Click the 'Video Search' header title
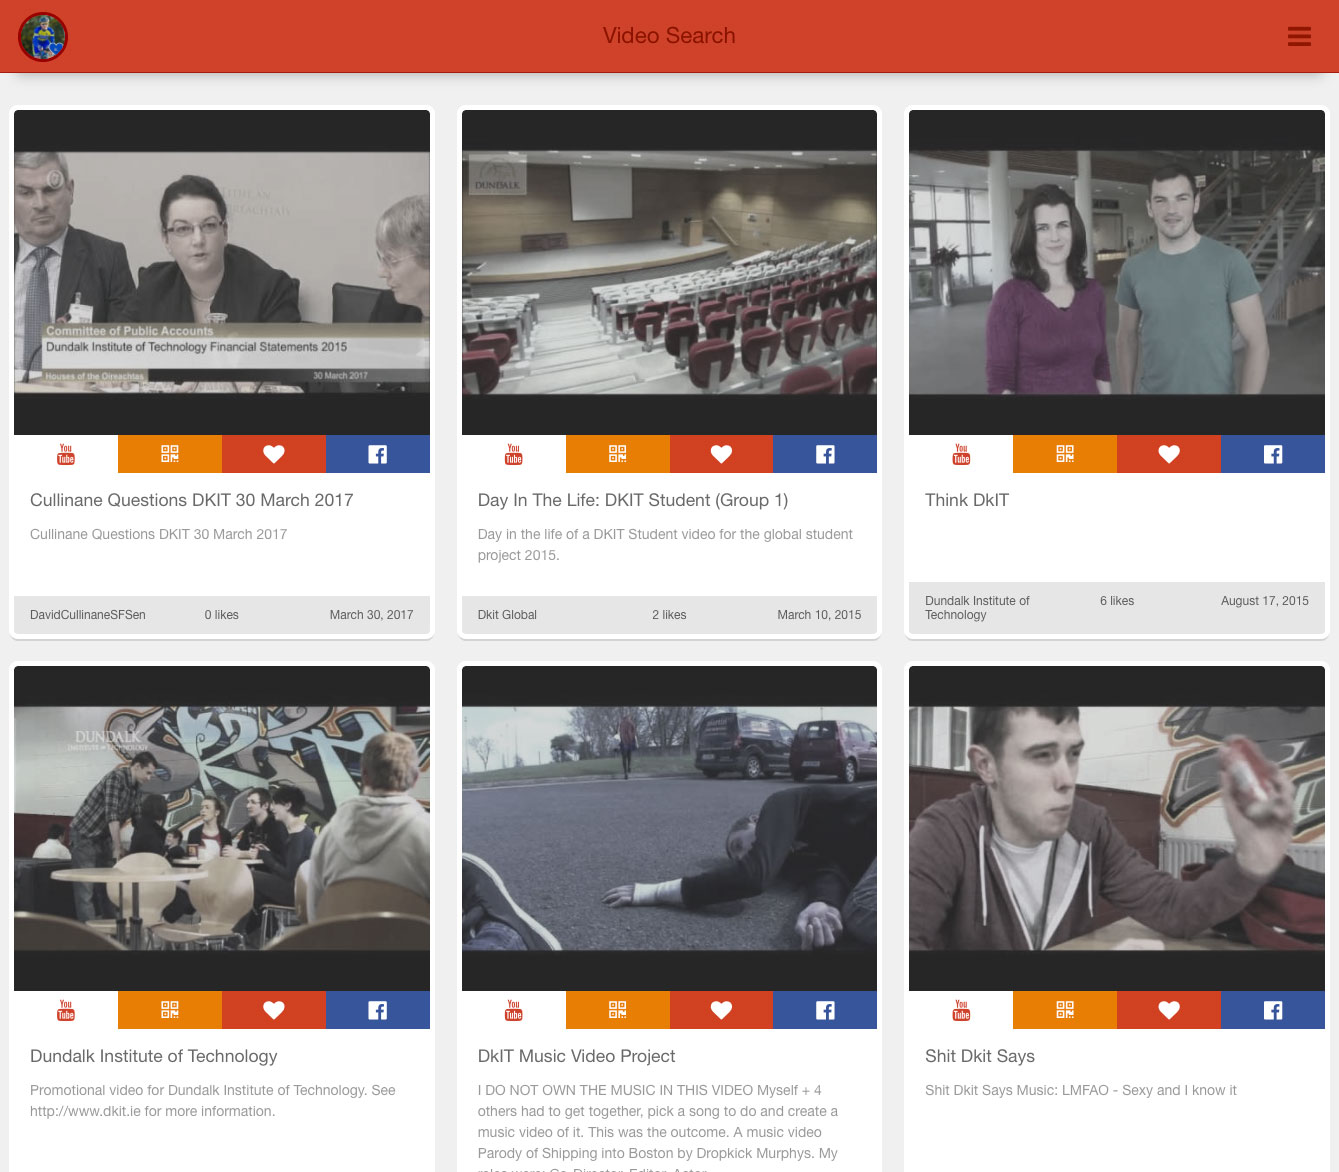The height and width of the screenshot is (1172, 1339). click(669, 36)
